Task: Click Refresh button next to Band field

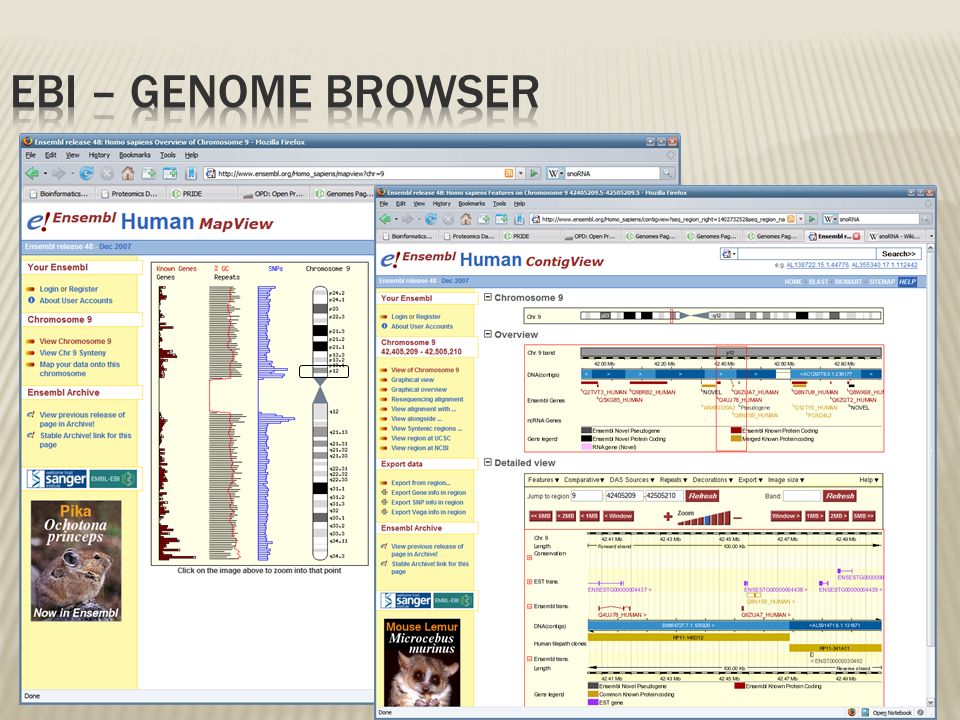Action: pyautogui.click(x=839, y=496)
